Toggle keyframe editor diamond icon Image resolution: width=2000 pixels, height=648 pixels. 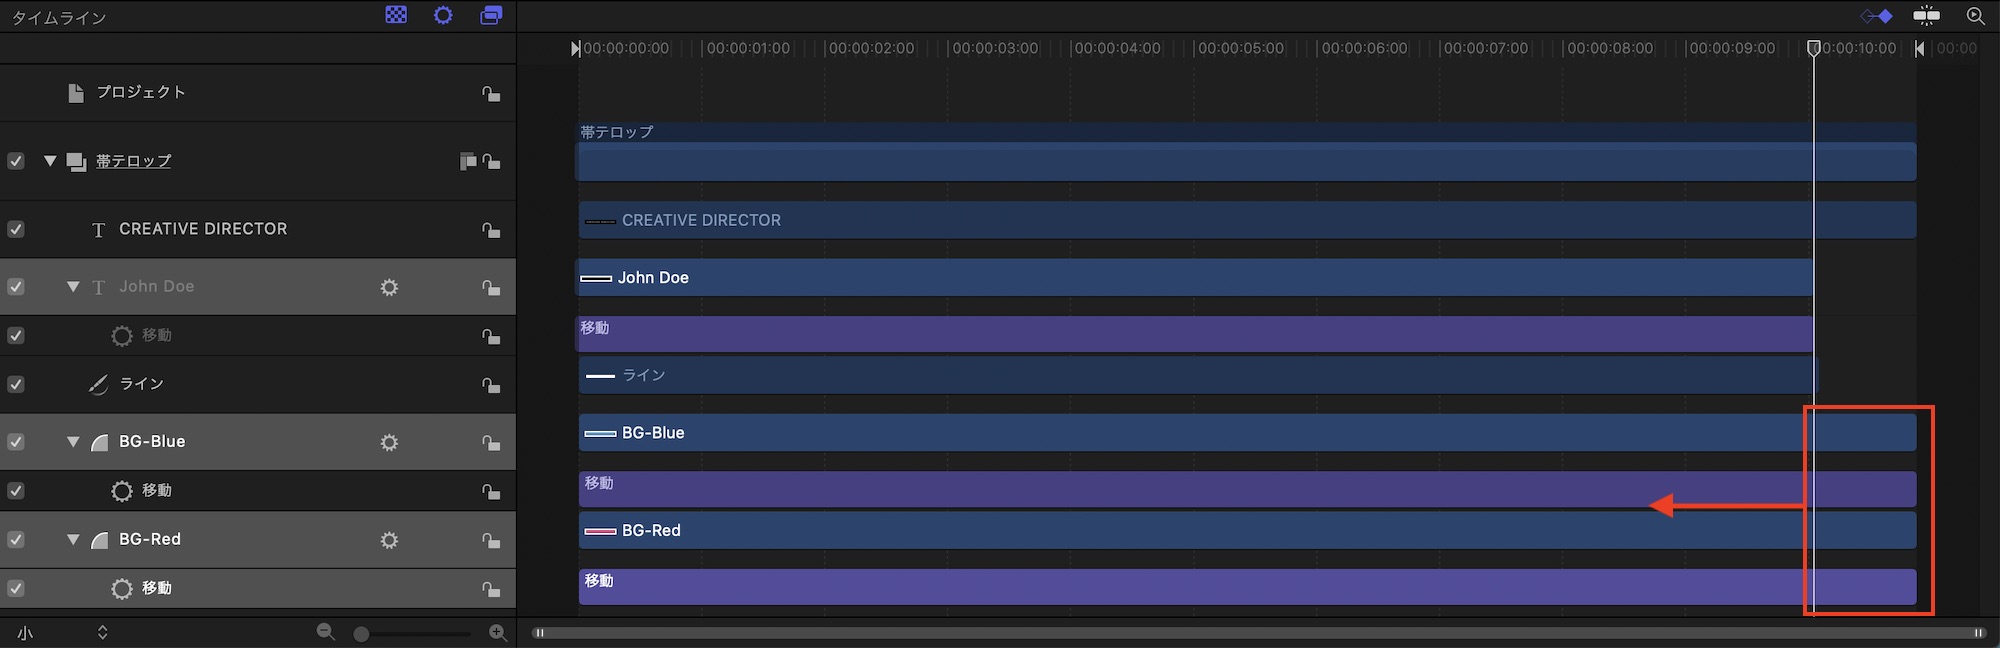[x=1876, y=16]
